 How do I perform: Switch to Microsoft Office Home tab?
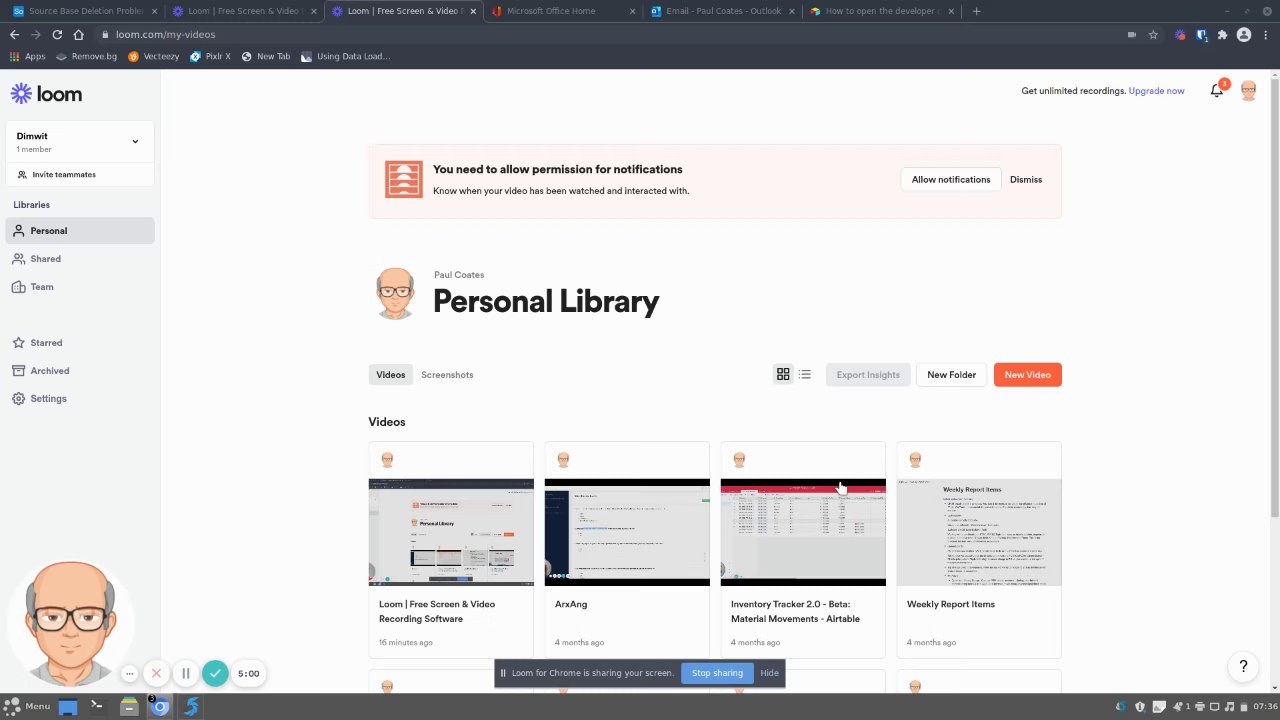pyautogui.click(x=565, y=11)
